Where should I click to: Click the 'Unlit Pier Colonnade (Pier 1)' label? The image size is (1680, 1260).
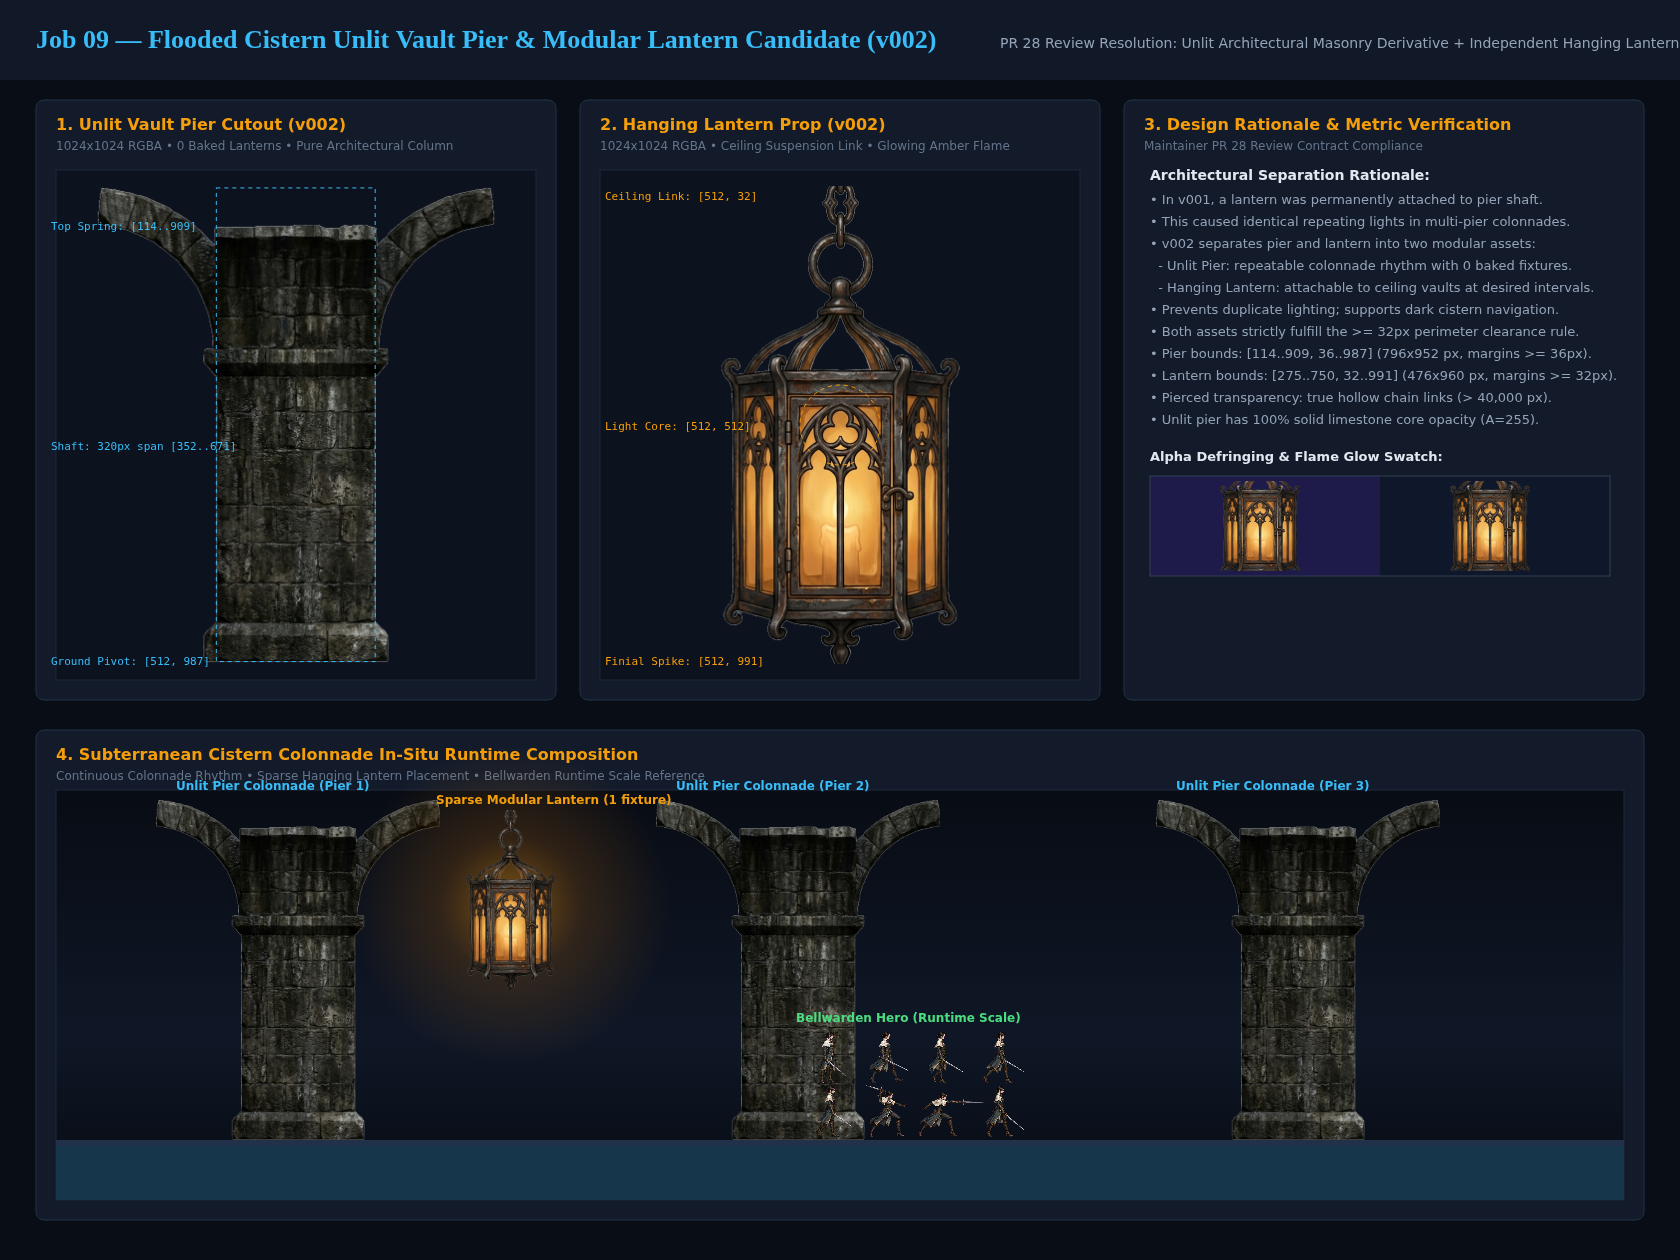point(272,786)
